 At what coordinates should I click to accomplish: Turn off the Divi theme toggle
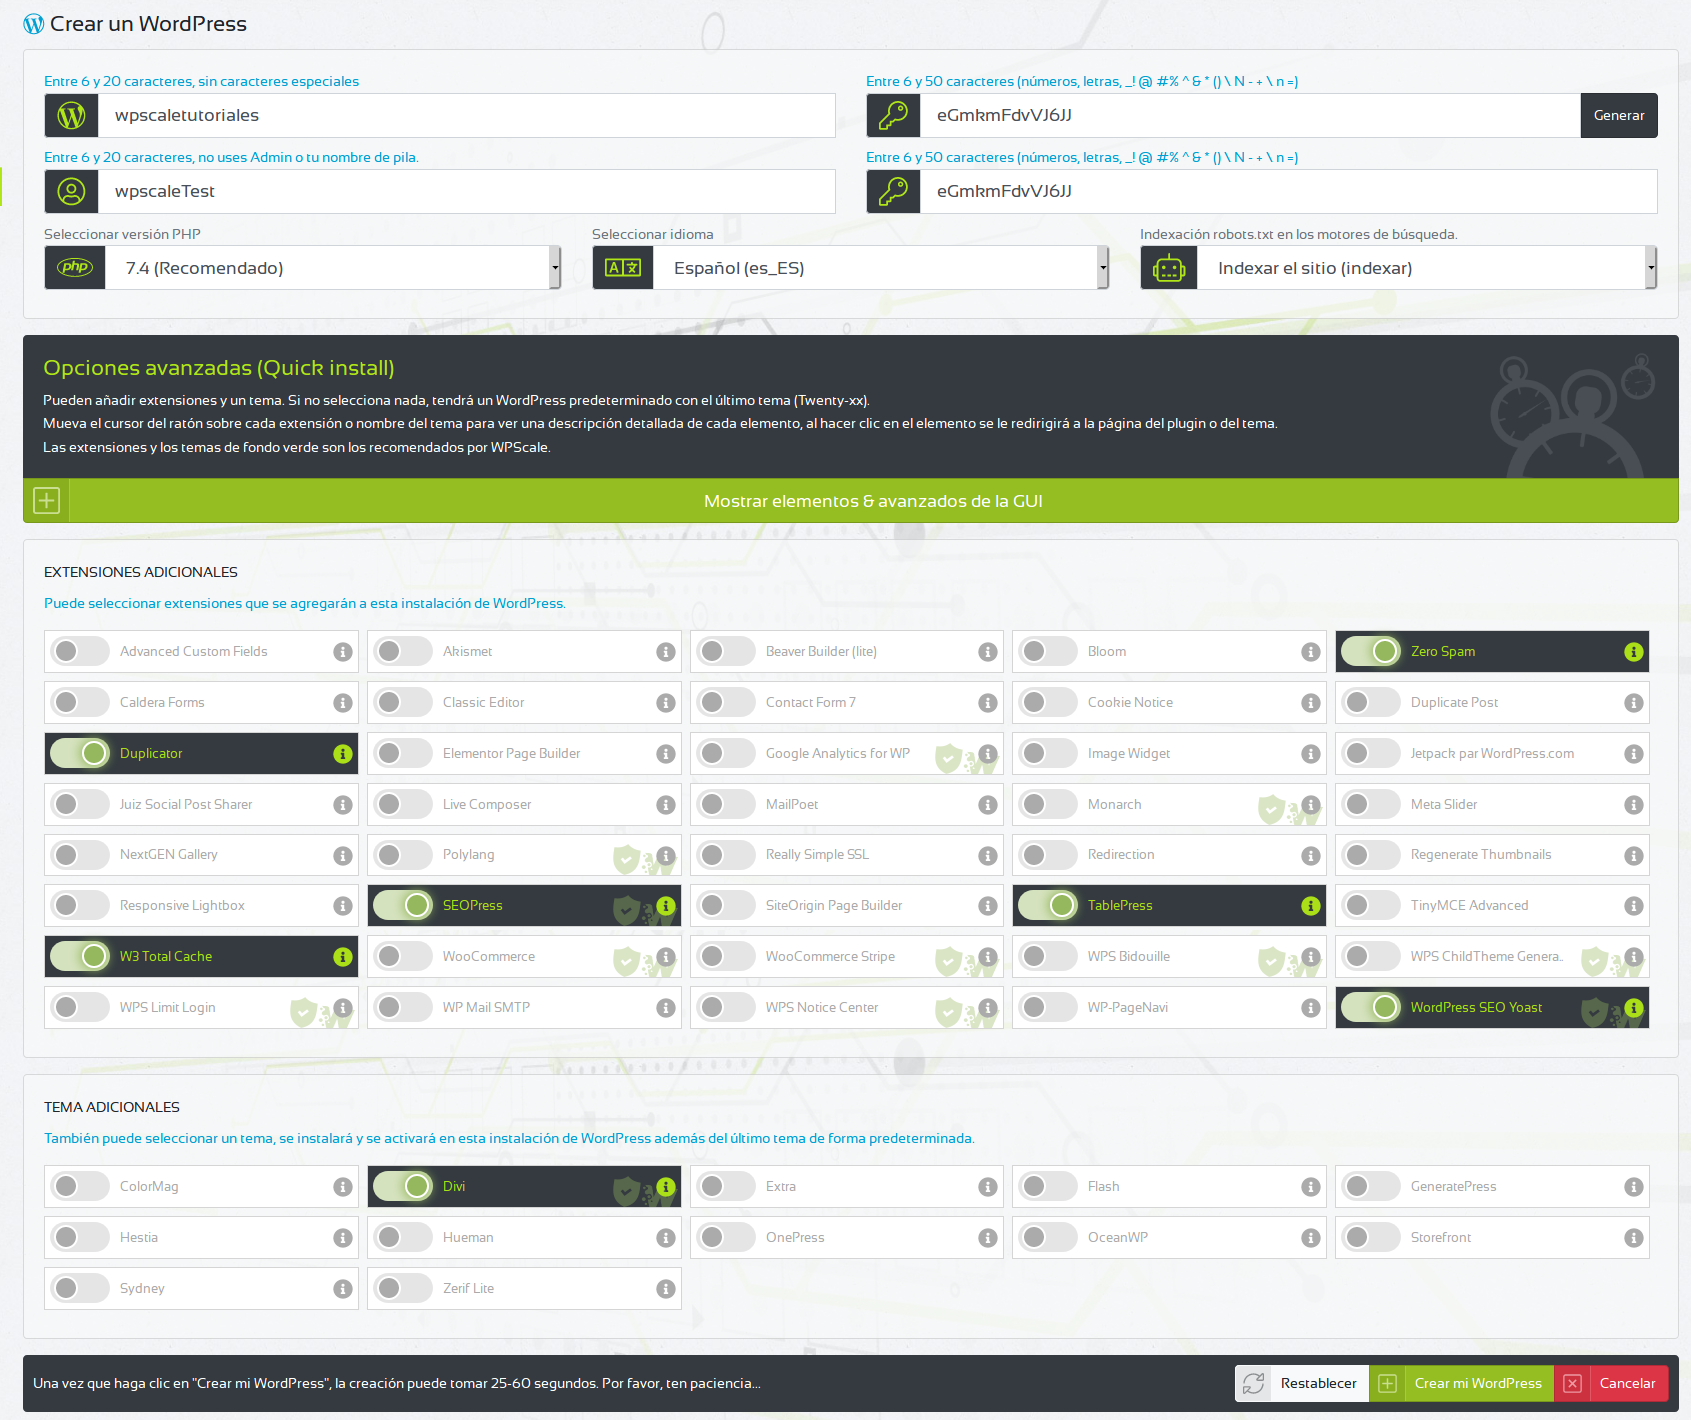click(403, 1187)
